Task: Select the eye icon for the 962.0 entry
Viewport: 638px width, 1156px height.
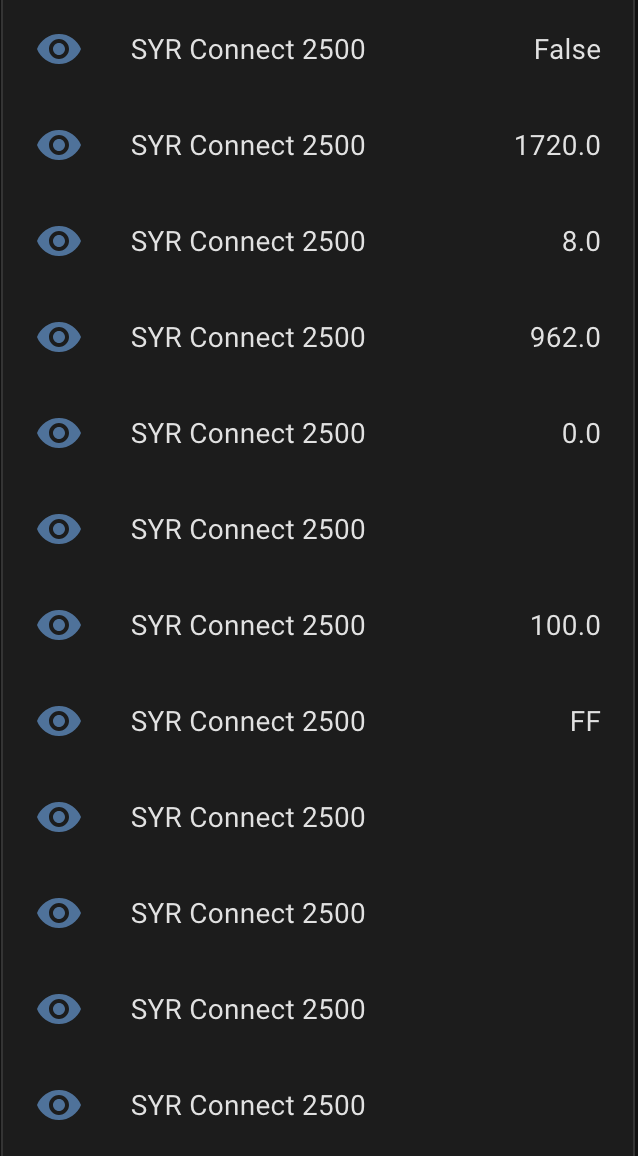Action: [59, 337]
